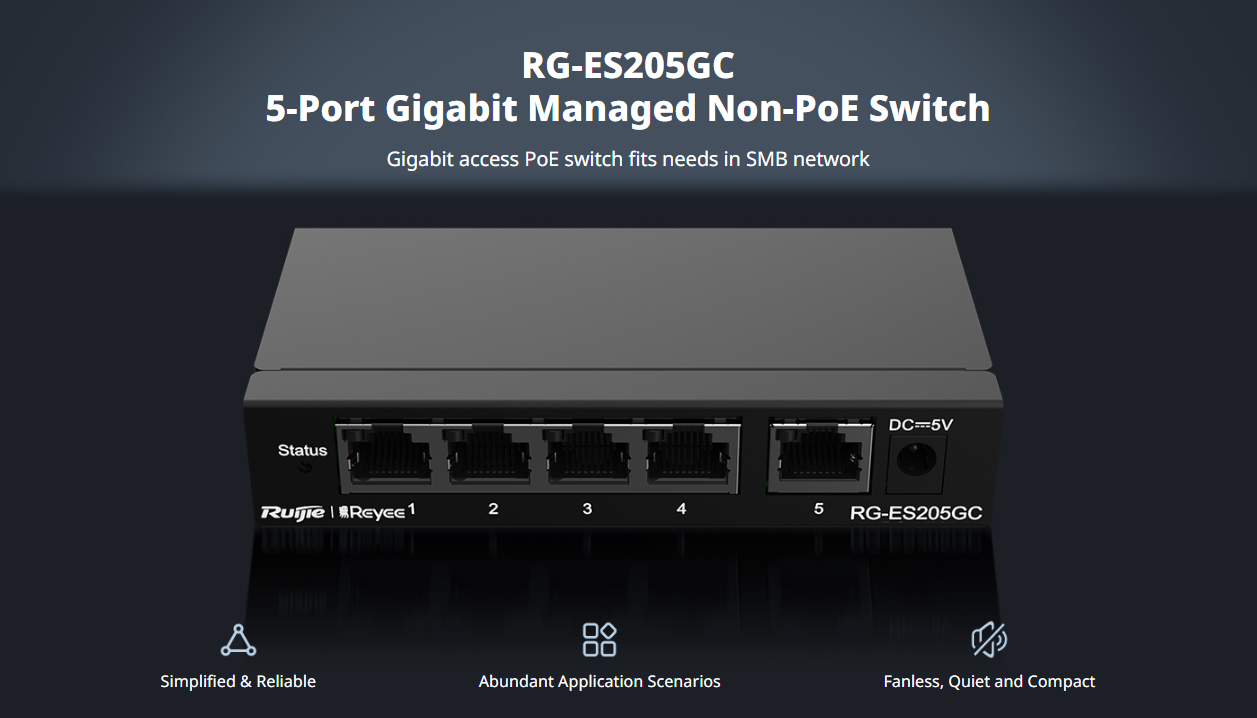This screenshot has width=1257, height=718.
Task: Click the Abundant Application Scenarios grid icon
Action: coord(599,640)
